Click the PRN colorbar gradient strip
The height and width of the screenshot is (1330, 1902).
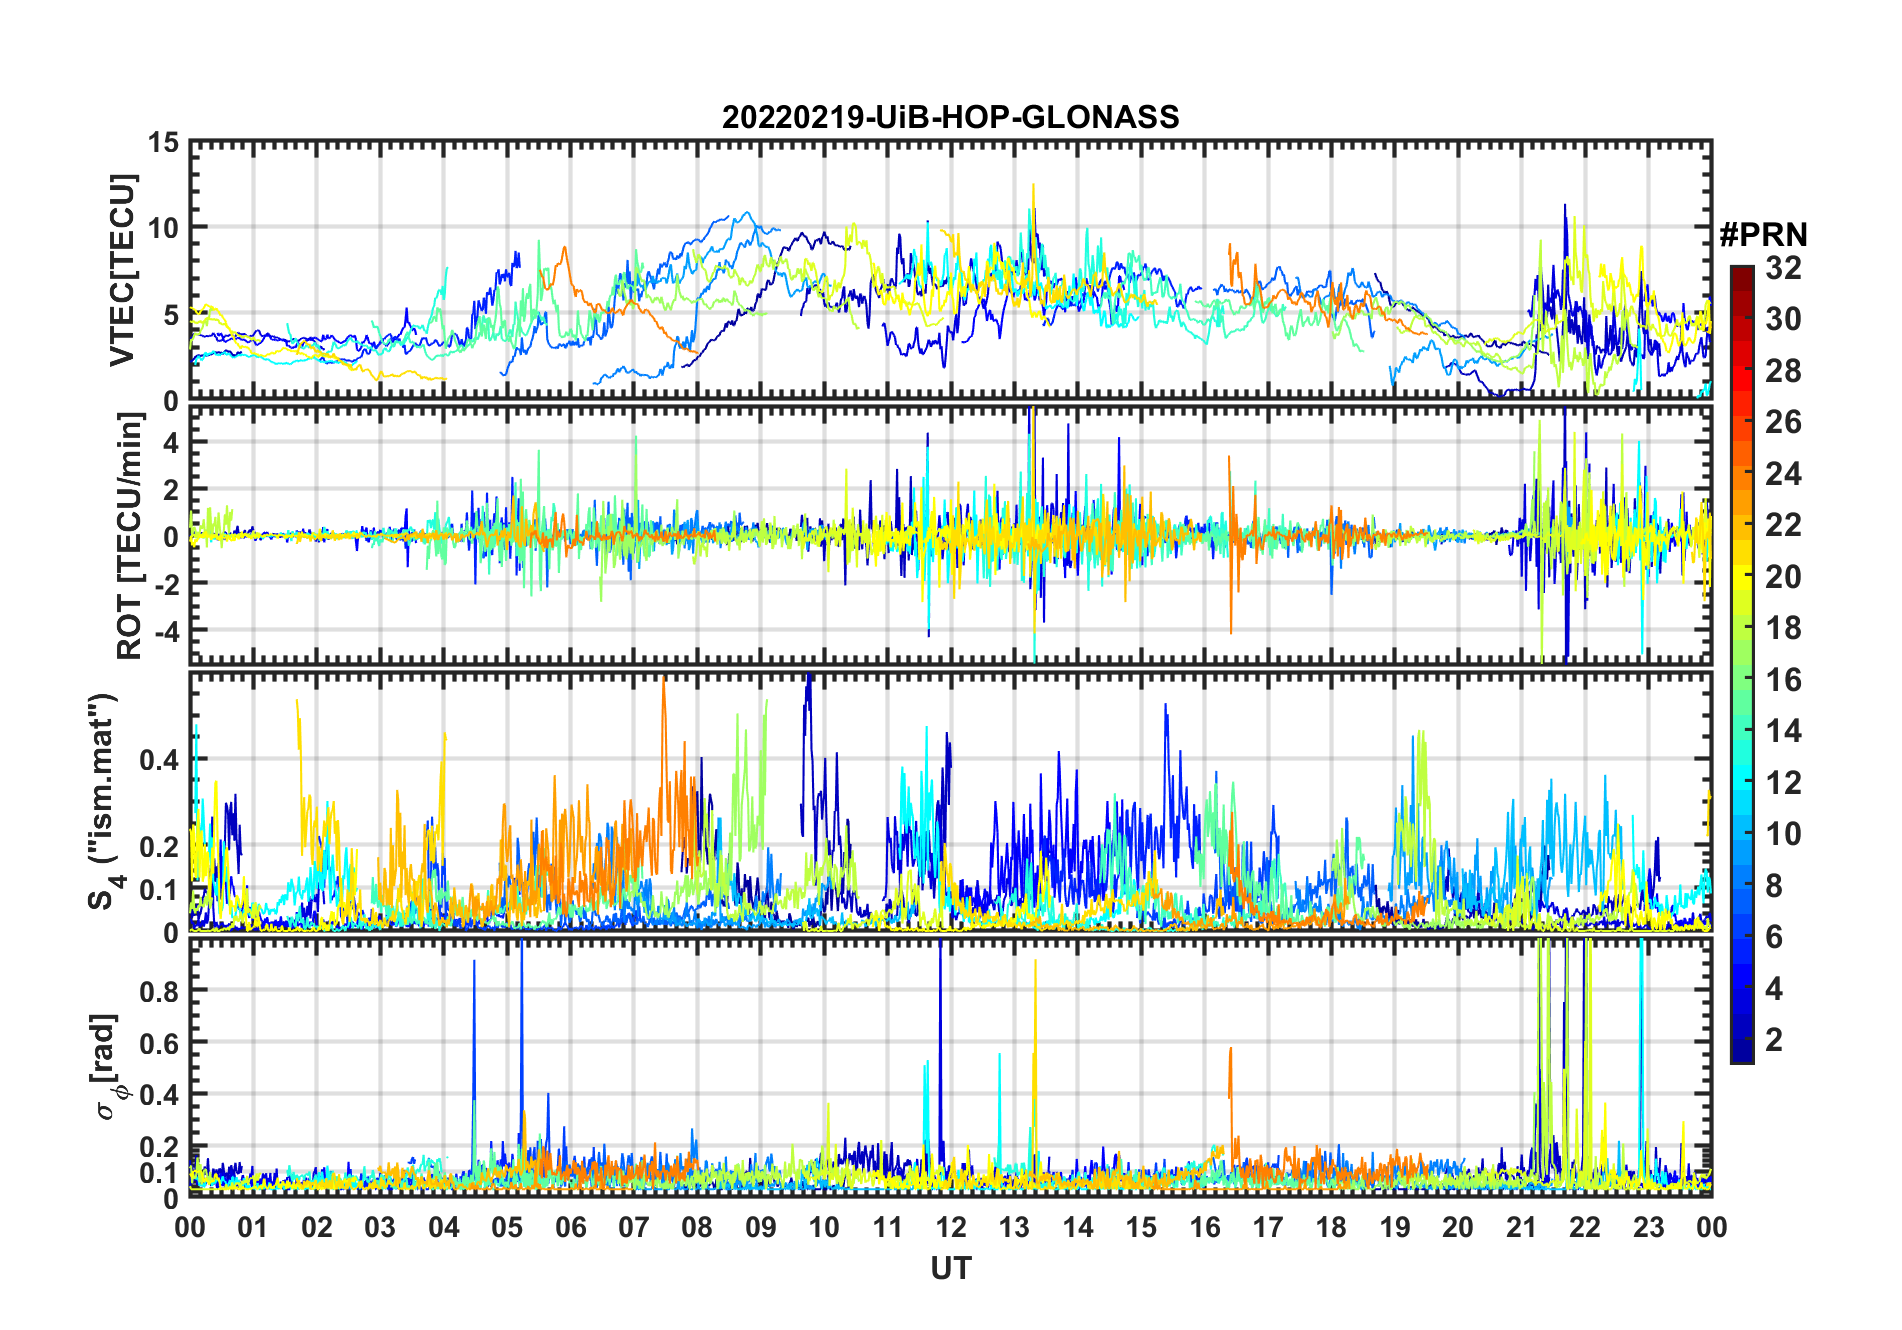pyautogui.click(x=1742, y=664)
